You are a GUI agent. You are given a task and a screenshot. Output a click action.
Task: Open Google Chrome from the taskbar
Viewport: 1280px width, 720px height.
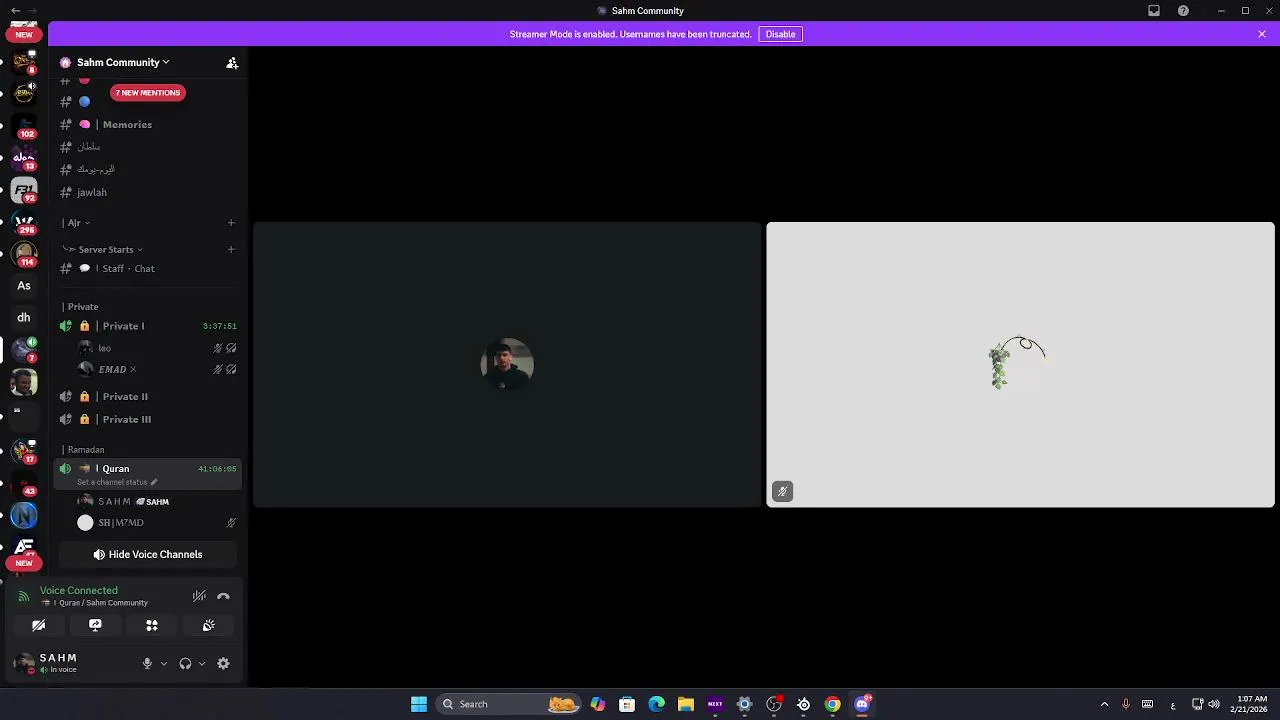coord(832,704)
